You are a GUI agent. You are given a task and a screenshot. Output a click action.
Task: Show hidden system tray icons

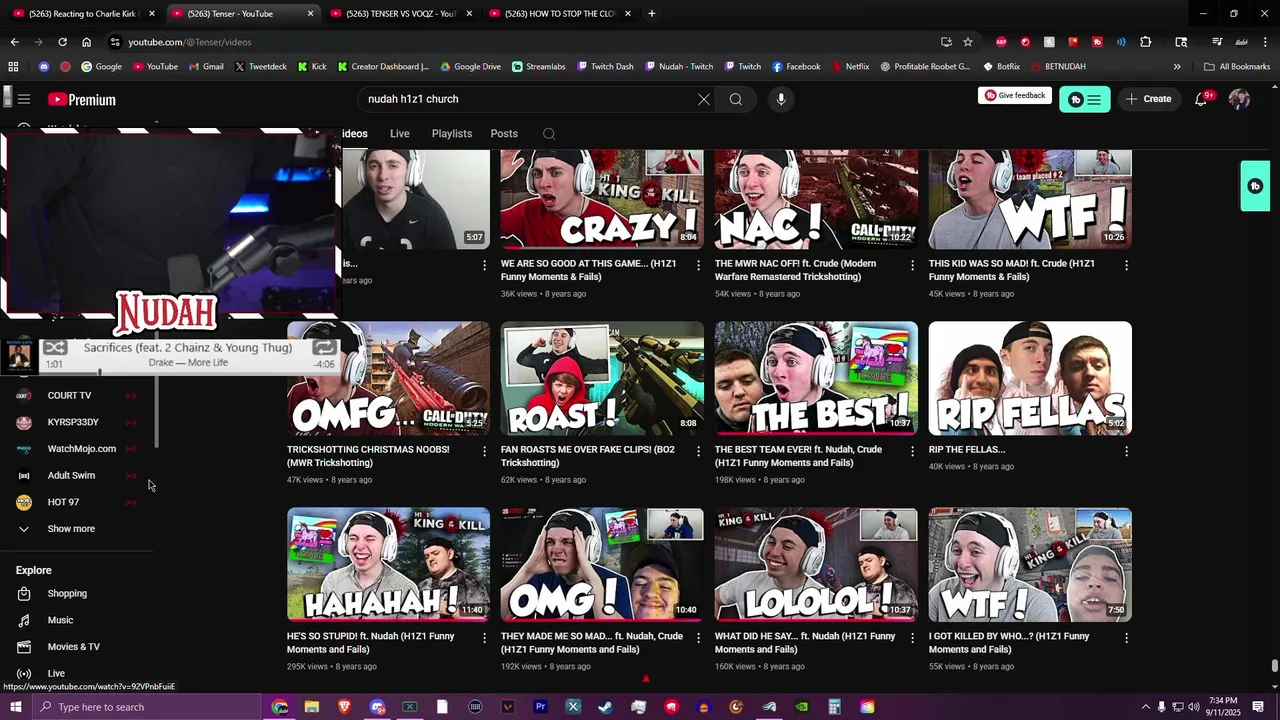tap(1145, 707)
